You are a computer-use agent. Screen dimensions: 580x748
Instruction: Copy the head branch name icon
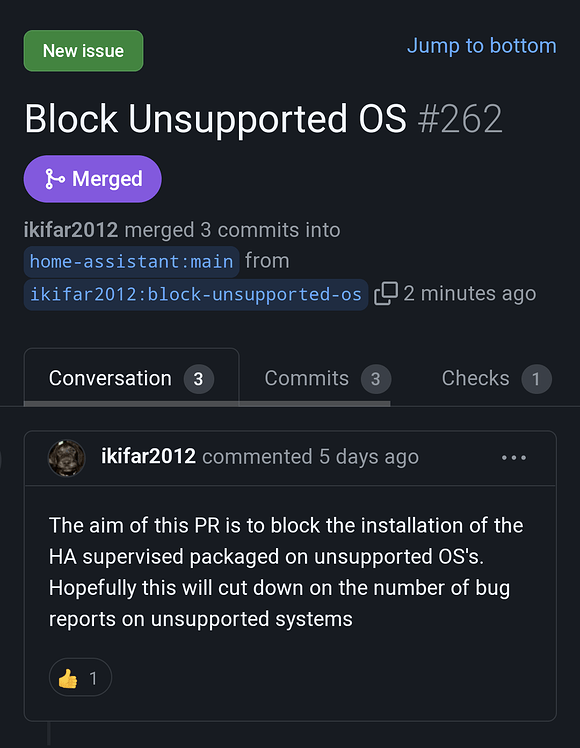click(386, 293)
